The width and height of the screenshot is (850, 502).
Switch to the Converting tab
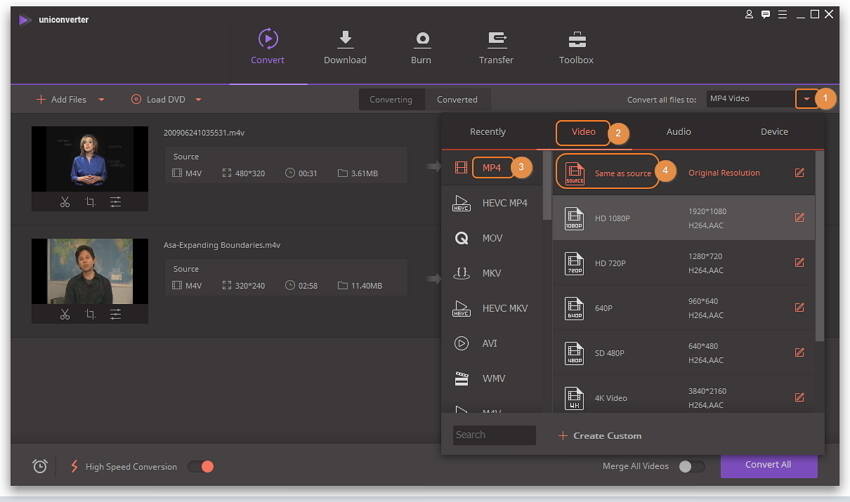391,100
